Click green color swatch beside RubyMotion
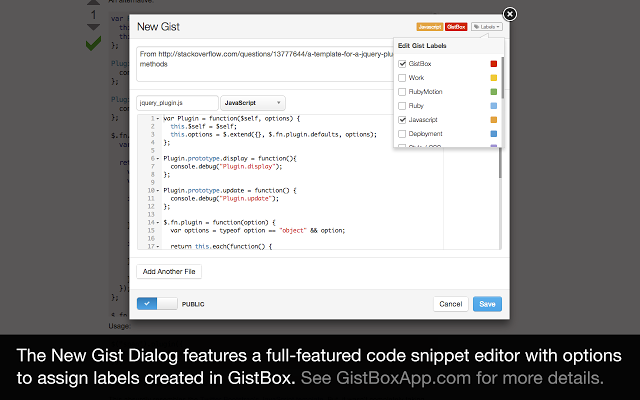This screenshot has width=640, height=400. coord(493,92)
